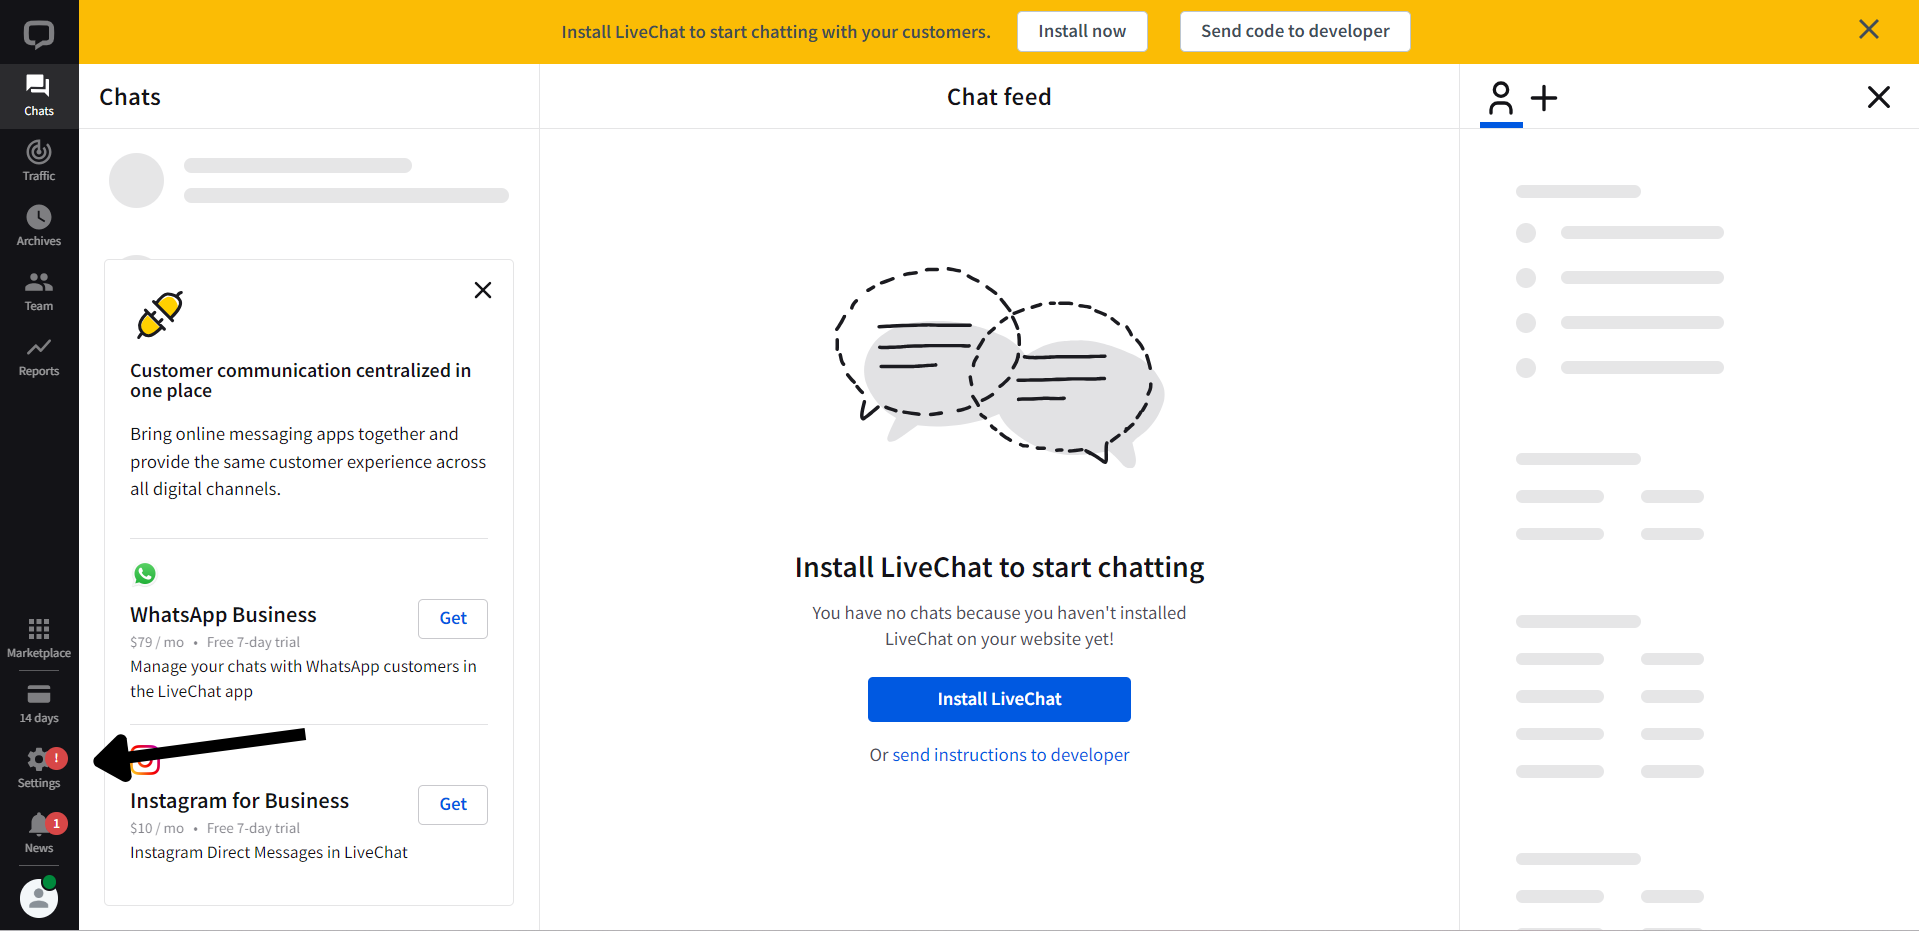Open the News notifications bell
Screen dimensions: 1919x931
click(x=39, y=833)
